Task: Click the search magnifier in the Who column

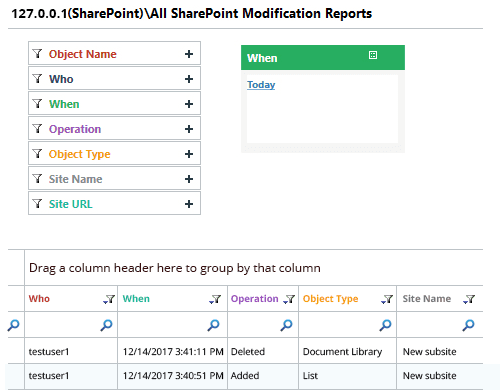Action: [106, 325]
